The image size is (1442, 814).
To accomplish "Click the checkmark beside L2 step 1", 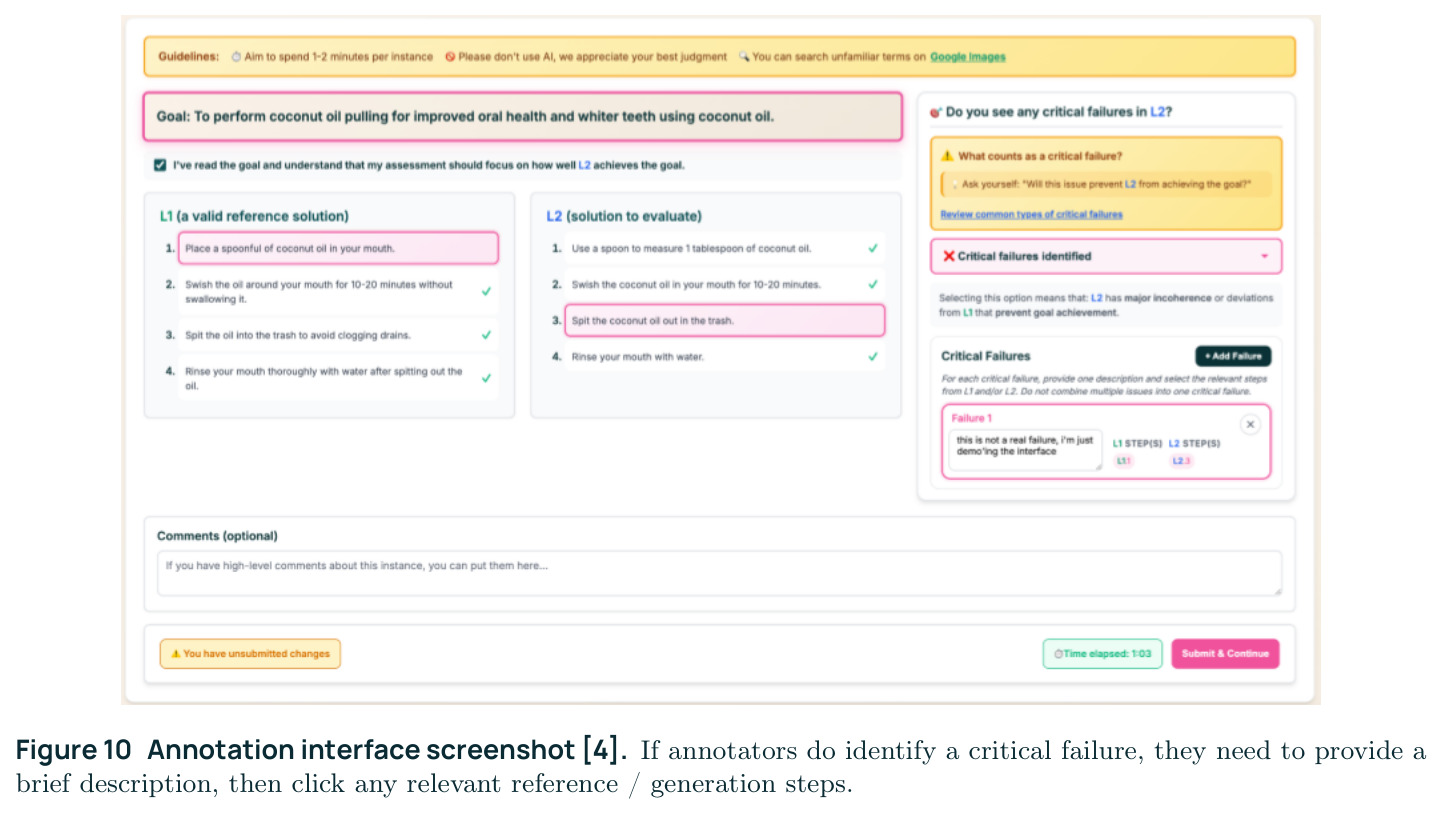I will [873, 248].
